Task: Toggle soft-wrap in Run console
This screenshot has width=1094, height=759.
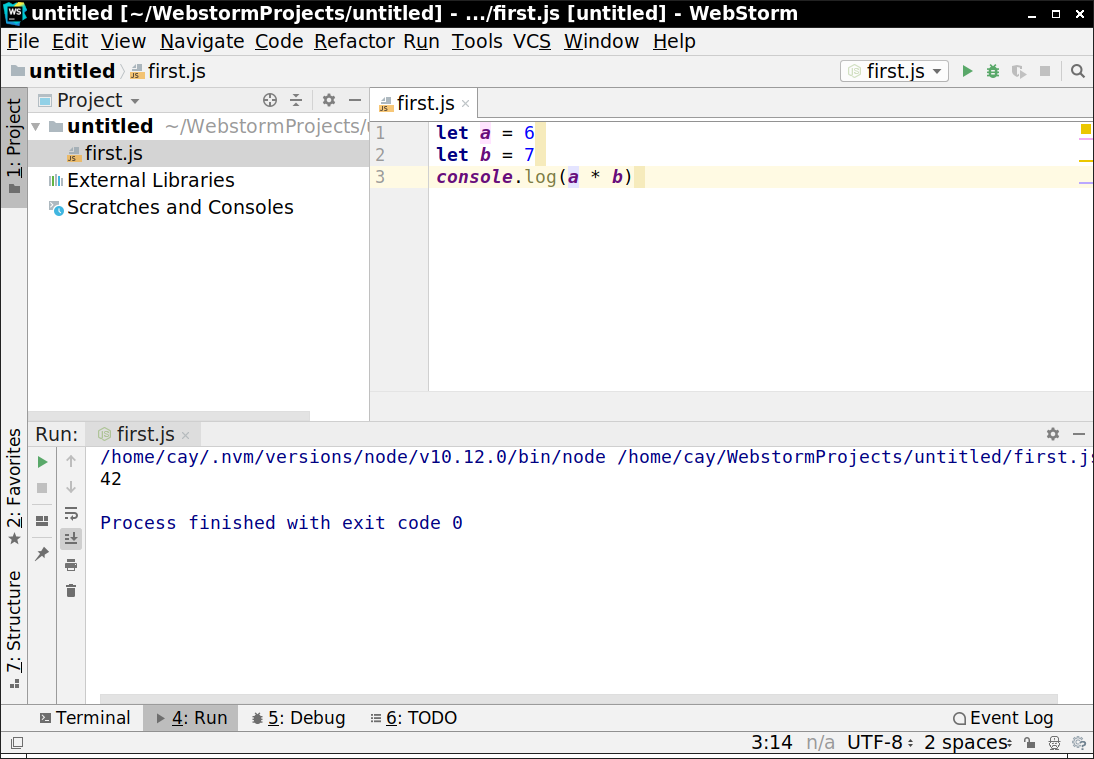Action: coord(71,514)
